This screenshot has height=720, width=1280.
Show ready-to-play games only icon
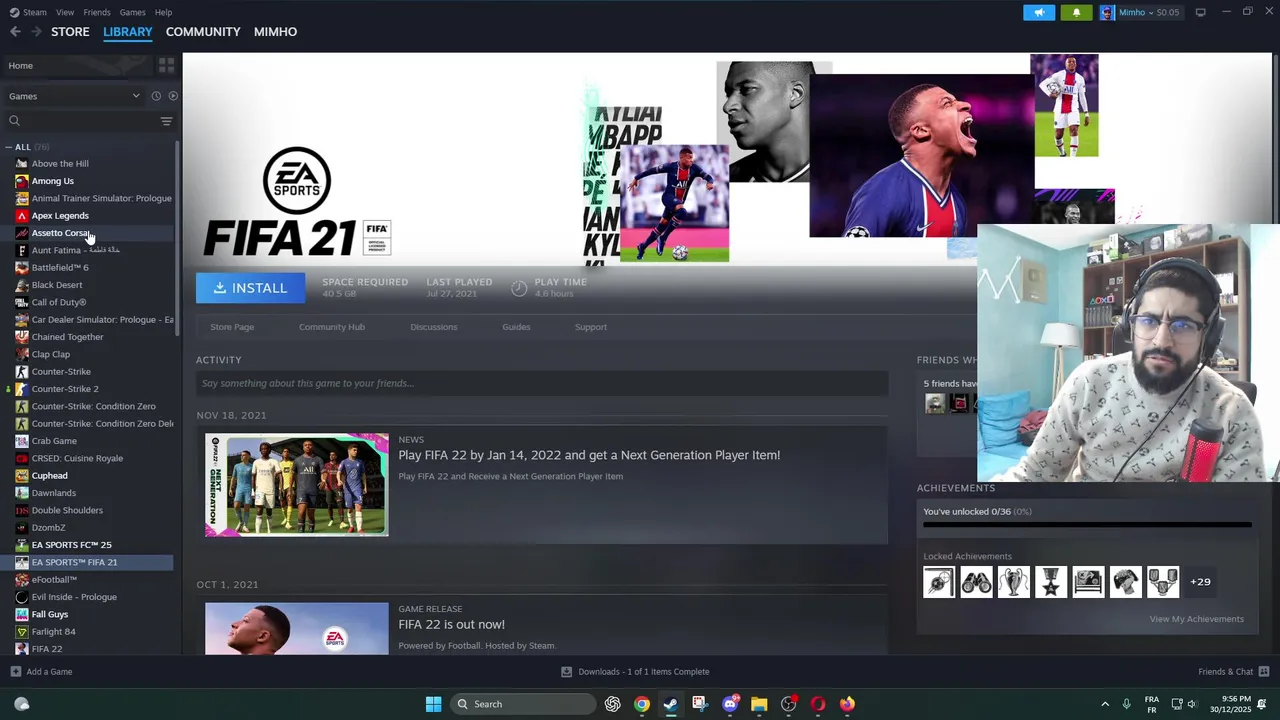173,96
